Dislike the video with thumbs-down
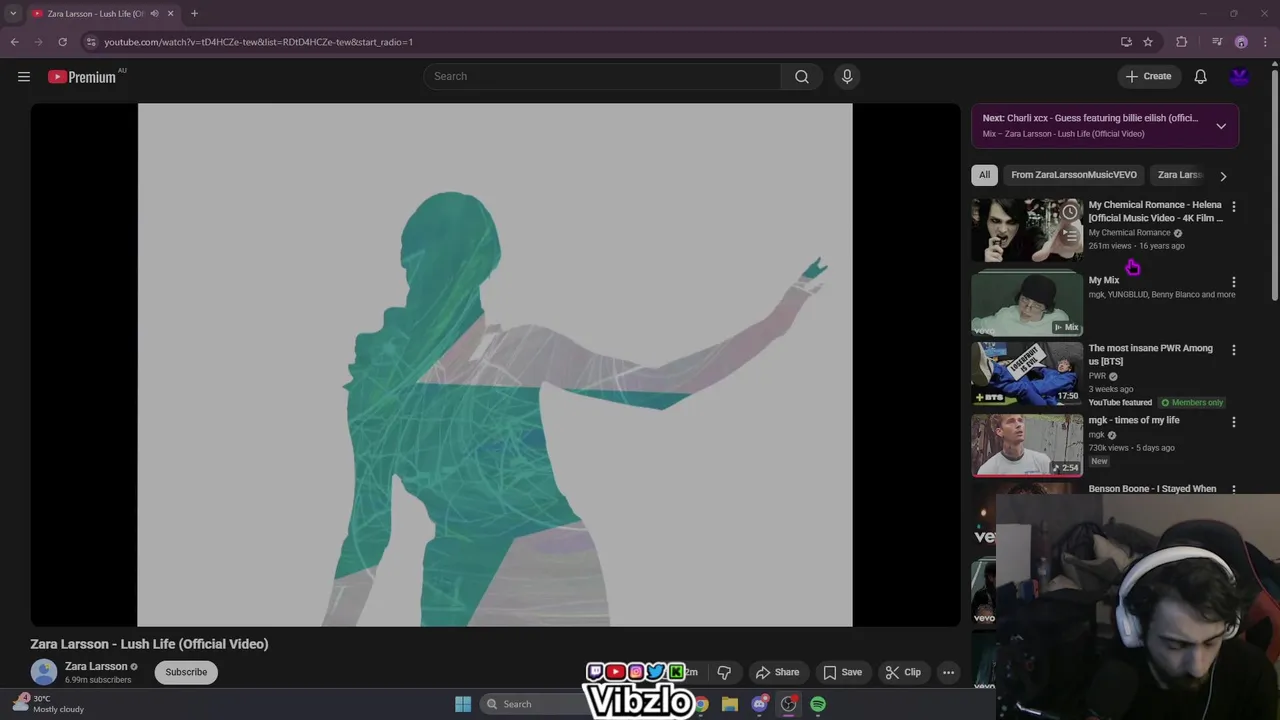The height and width of the screenshot is (720, 1280). (724, 672)
